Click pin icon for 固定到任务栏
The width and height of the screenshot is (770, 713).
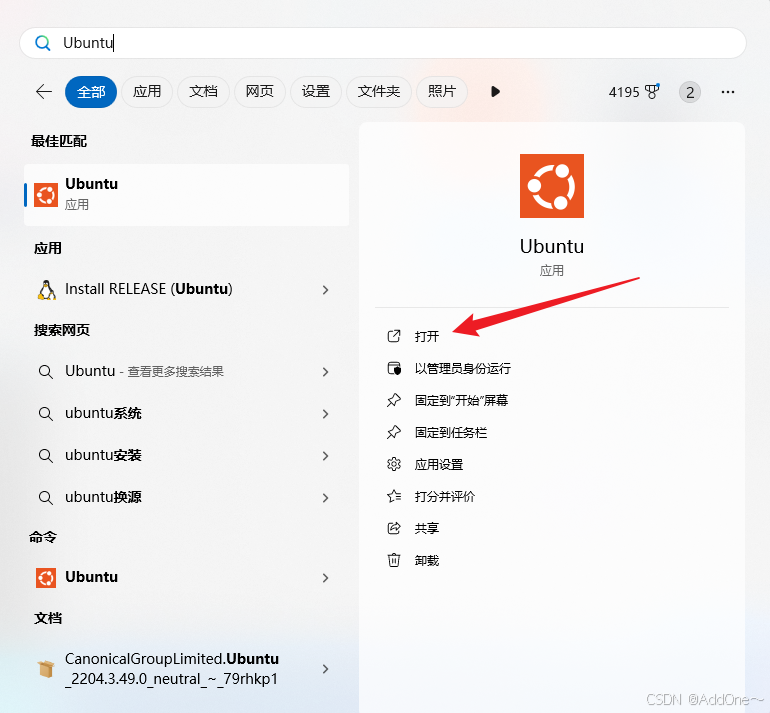[x=394, y=432]
